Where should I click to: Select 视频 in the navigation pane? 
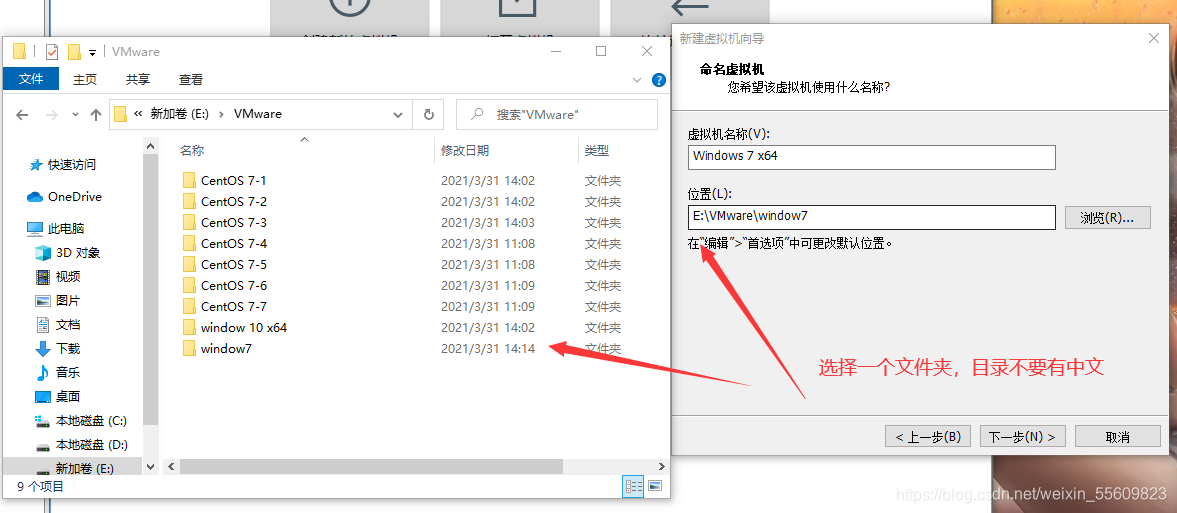(x=68, y=276)
